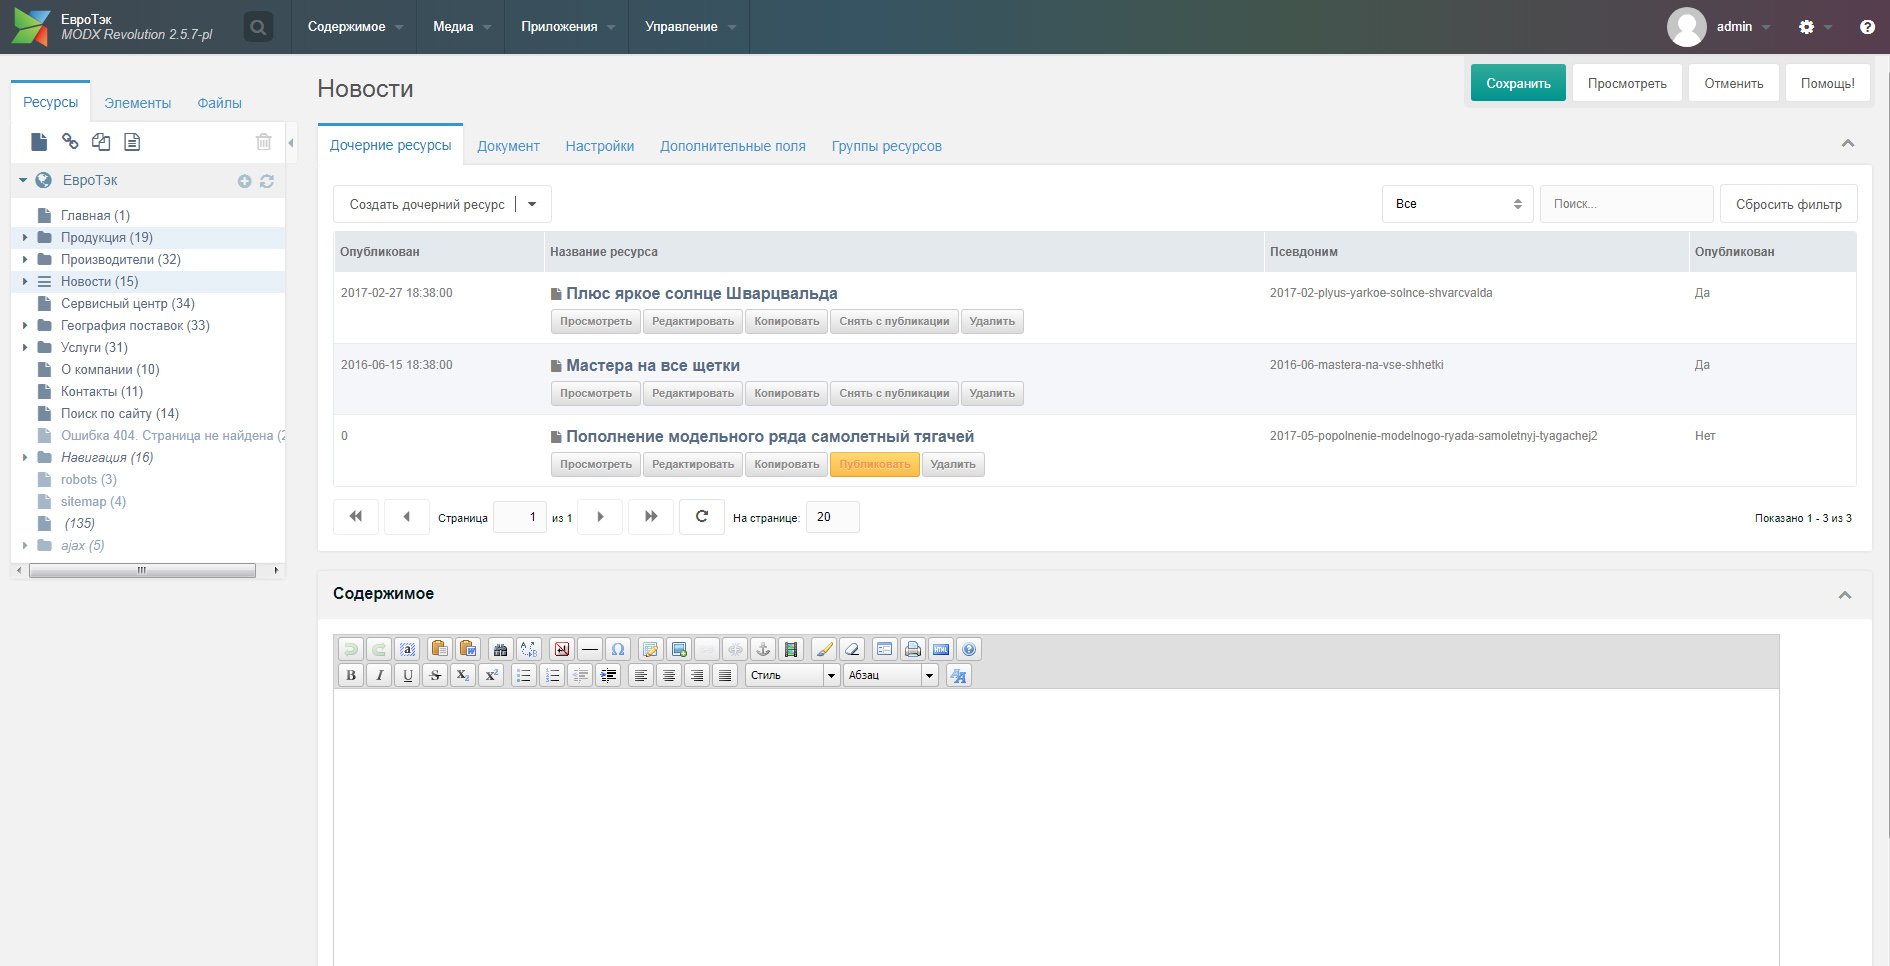Click the Paste clipboard icon
Image resolution: width=1890 pixels, height=966 pixels.
tap(439, 649)
